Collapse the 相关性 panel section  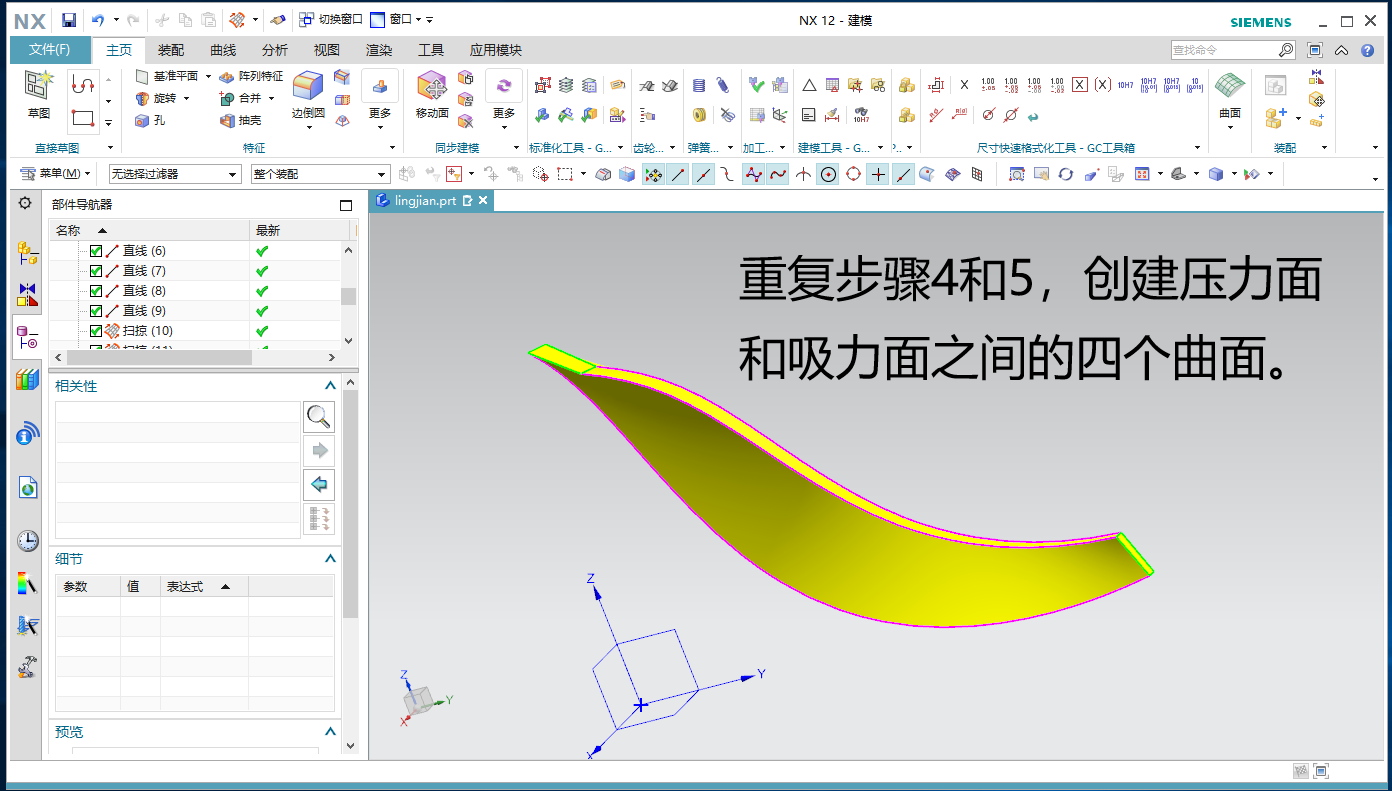click(x=330, y=386)
